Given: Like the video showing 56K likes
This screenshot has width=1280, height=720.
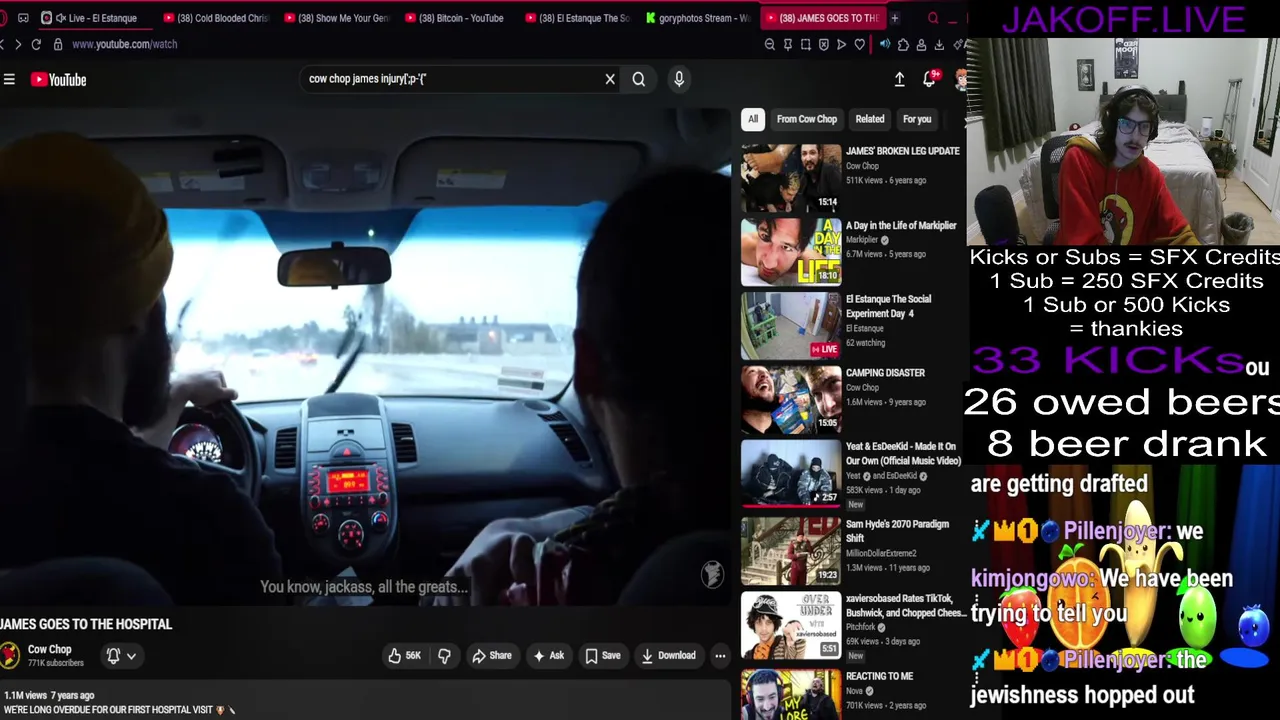Looking at the screenshot, I should (404, 656).
